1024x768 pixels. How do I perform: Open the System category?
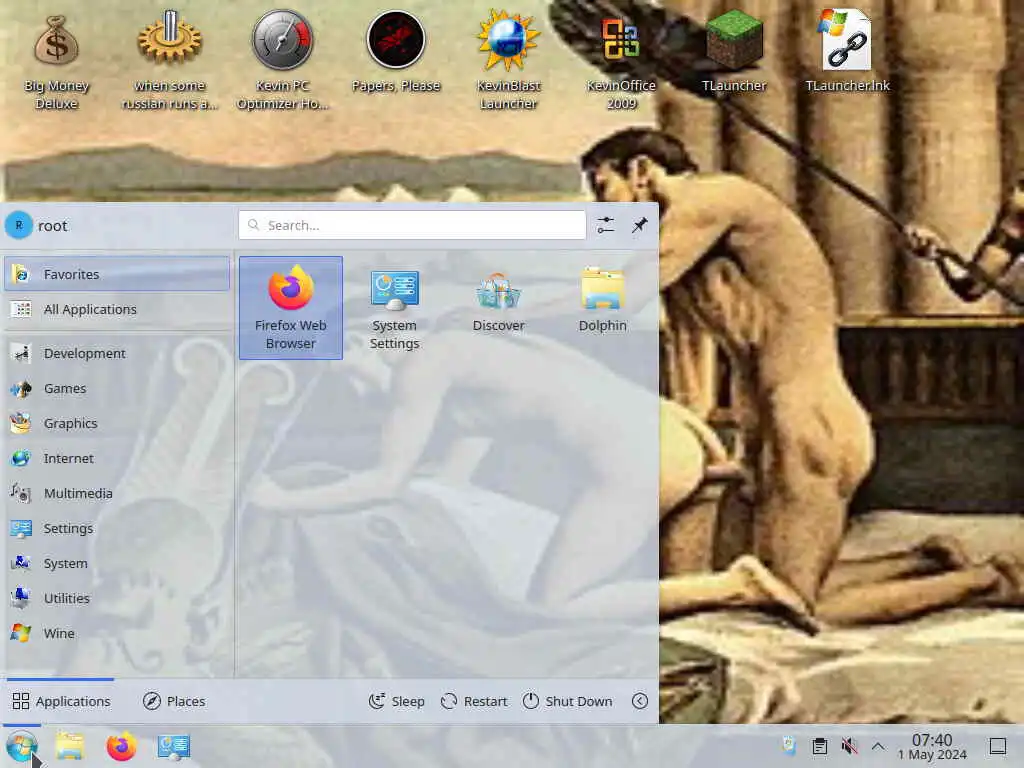pyautogui.click(x=117, y=564)
